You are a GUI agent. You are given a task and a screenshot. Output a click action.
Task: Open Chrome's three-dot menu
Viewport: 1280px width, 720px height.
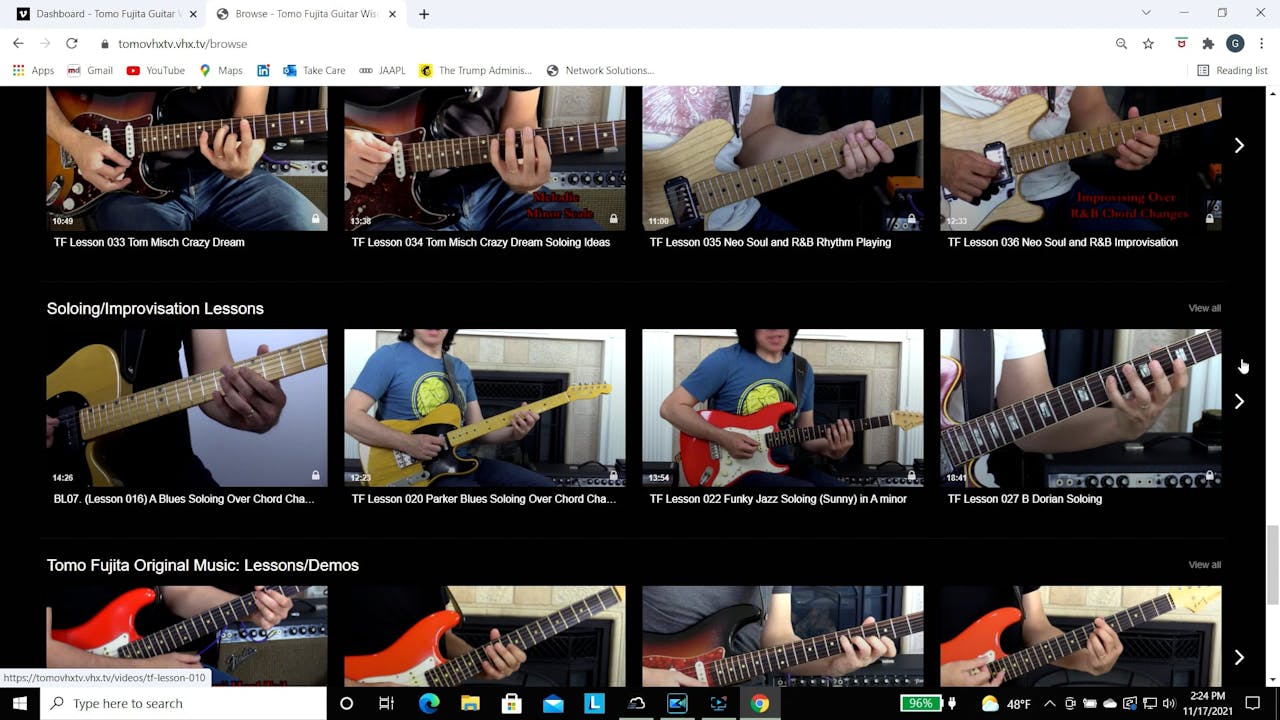point(1260,44)
